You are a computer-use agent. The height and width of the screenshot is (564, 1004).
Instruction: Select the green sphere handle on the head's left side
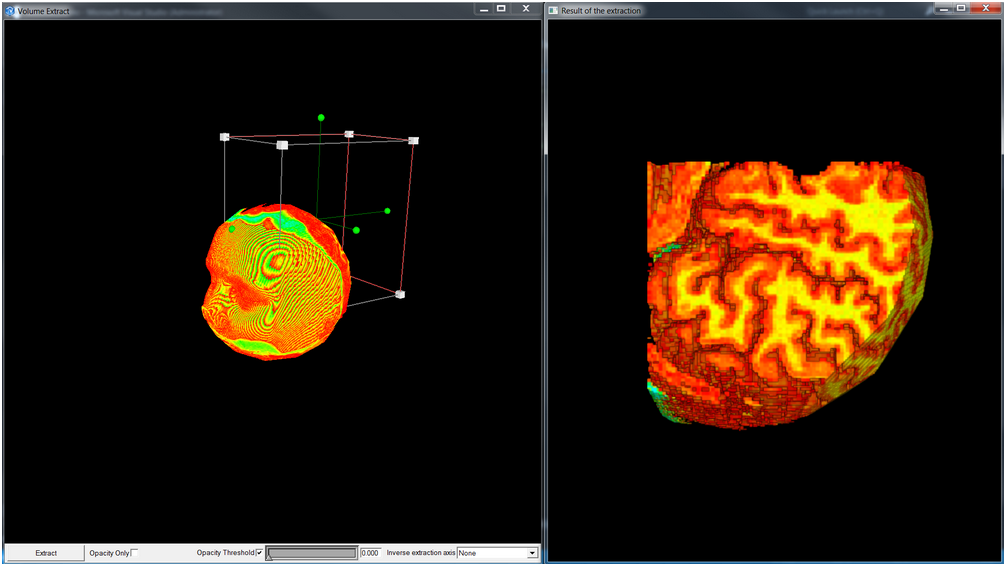(232, 229)
